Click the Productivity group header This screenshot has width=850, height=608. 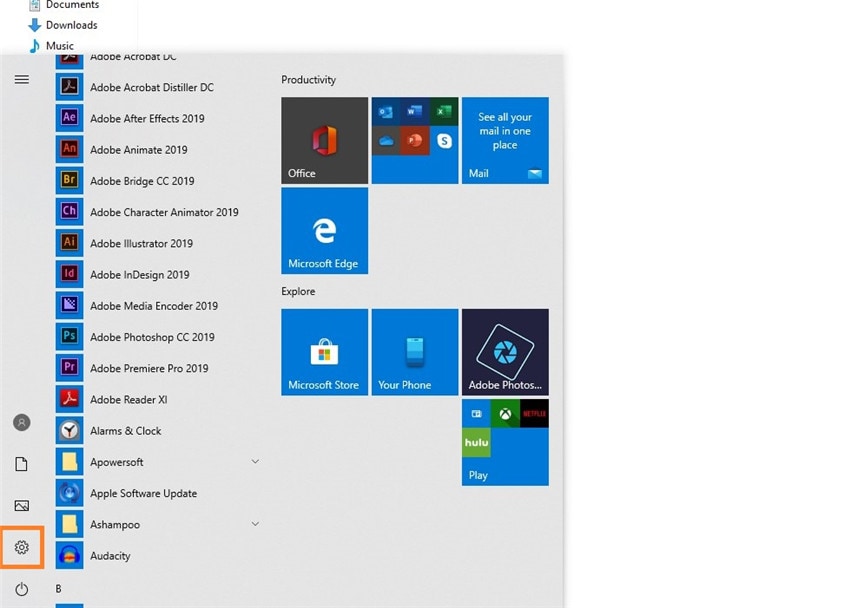(308, 80)
